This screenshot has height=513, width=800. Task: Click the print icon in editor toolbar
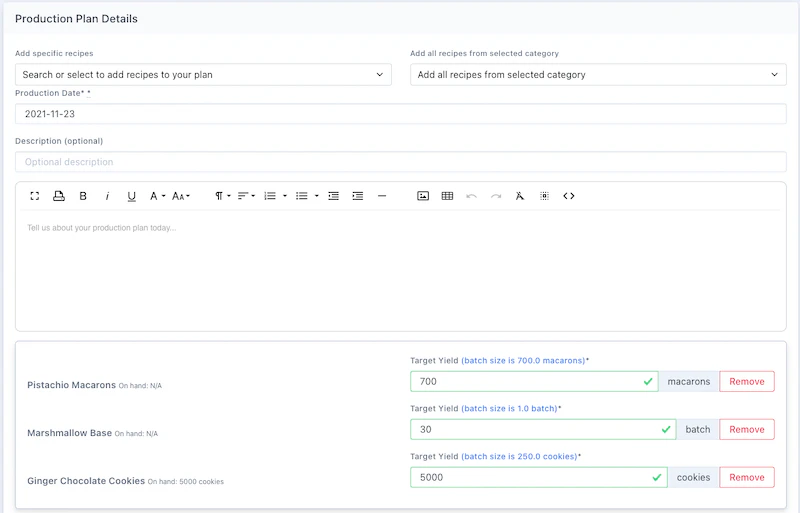pos(59,196)
